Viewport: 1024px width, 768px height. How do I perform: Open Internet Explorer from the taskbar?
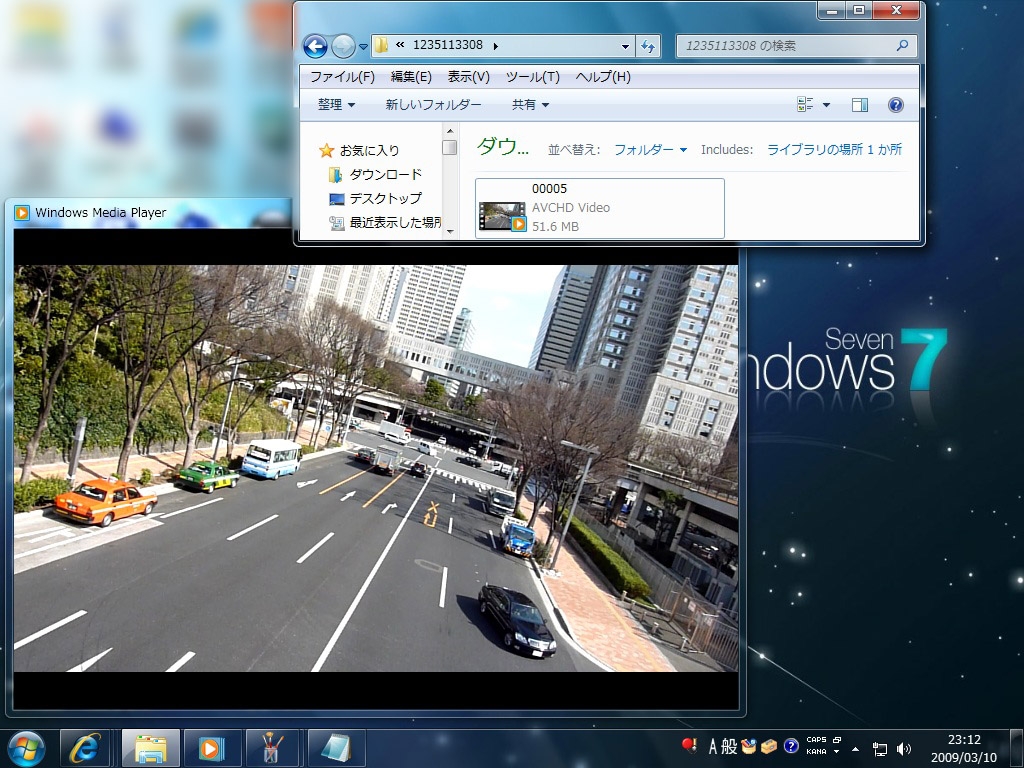pyautogui.click(x=85, y=748)
